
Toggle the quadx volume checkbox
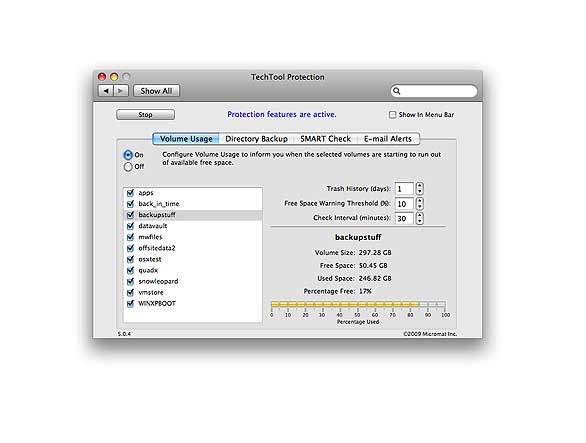click(130, 270)
